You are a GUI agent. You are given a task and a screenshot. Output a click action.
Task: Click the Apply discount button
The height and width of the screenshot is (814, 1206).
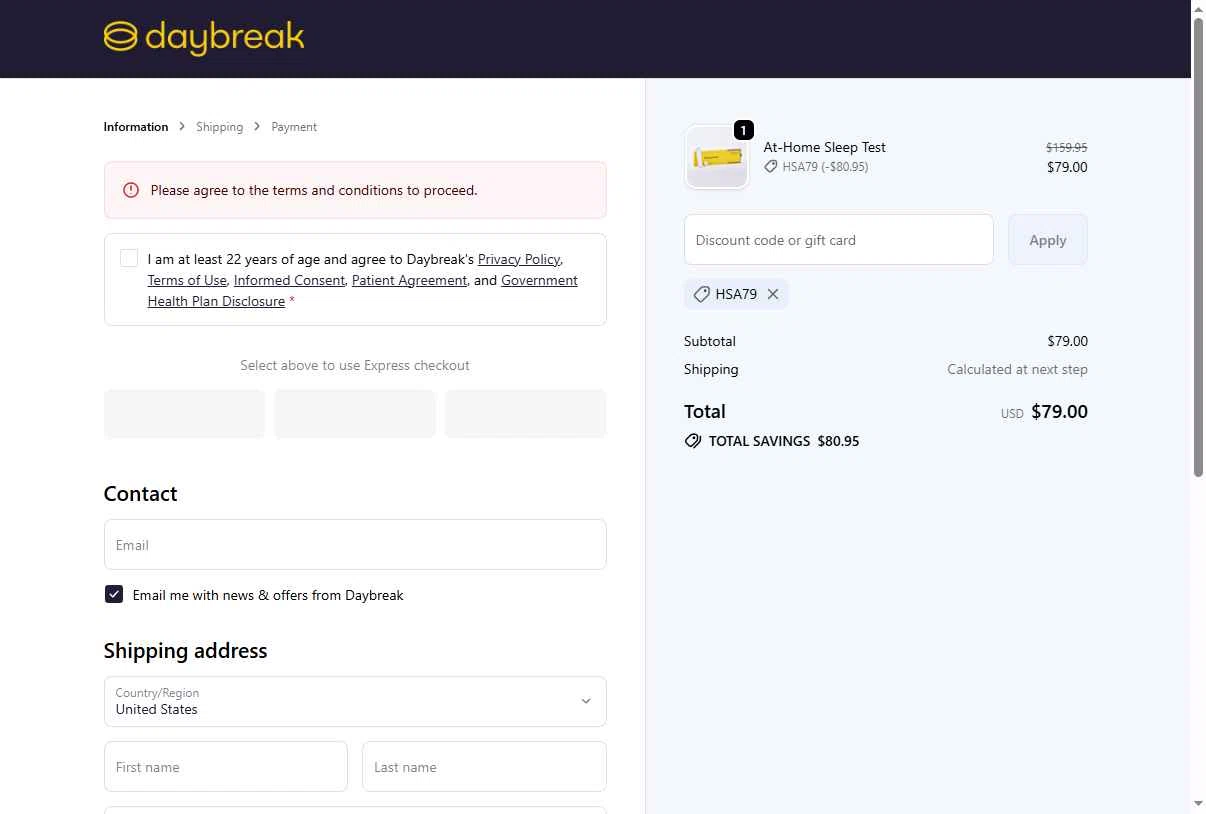pyautogui.click(x=1048, y=240)
